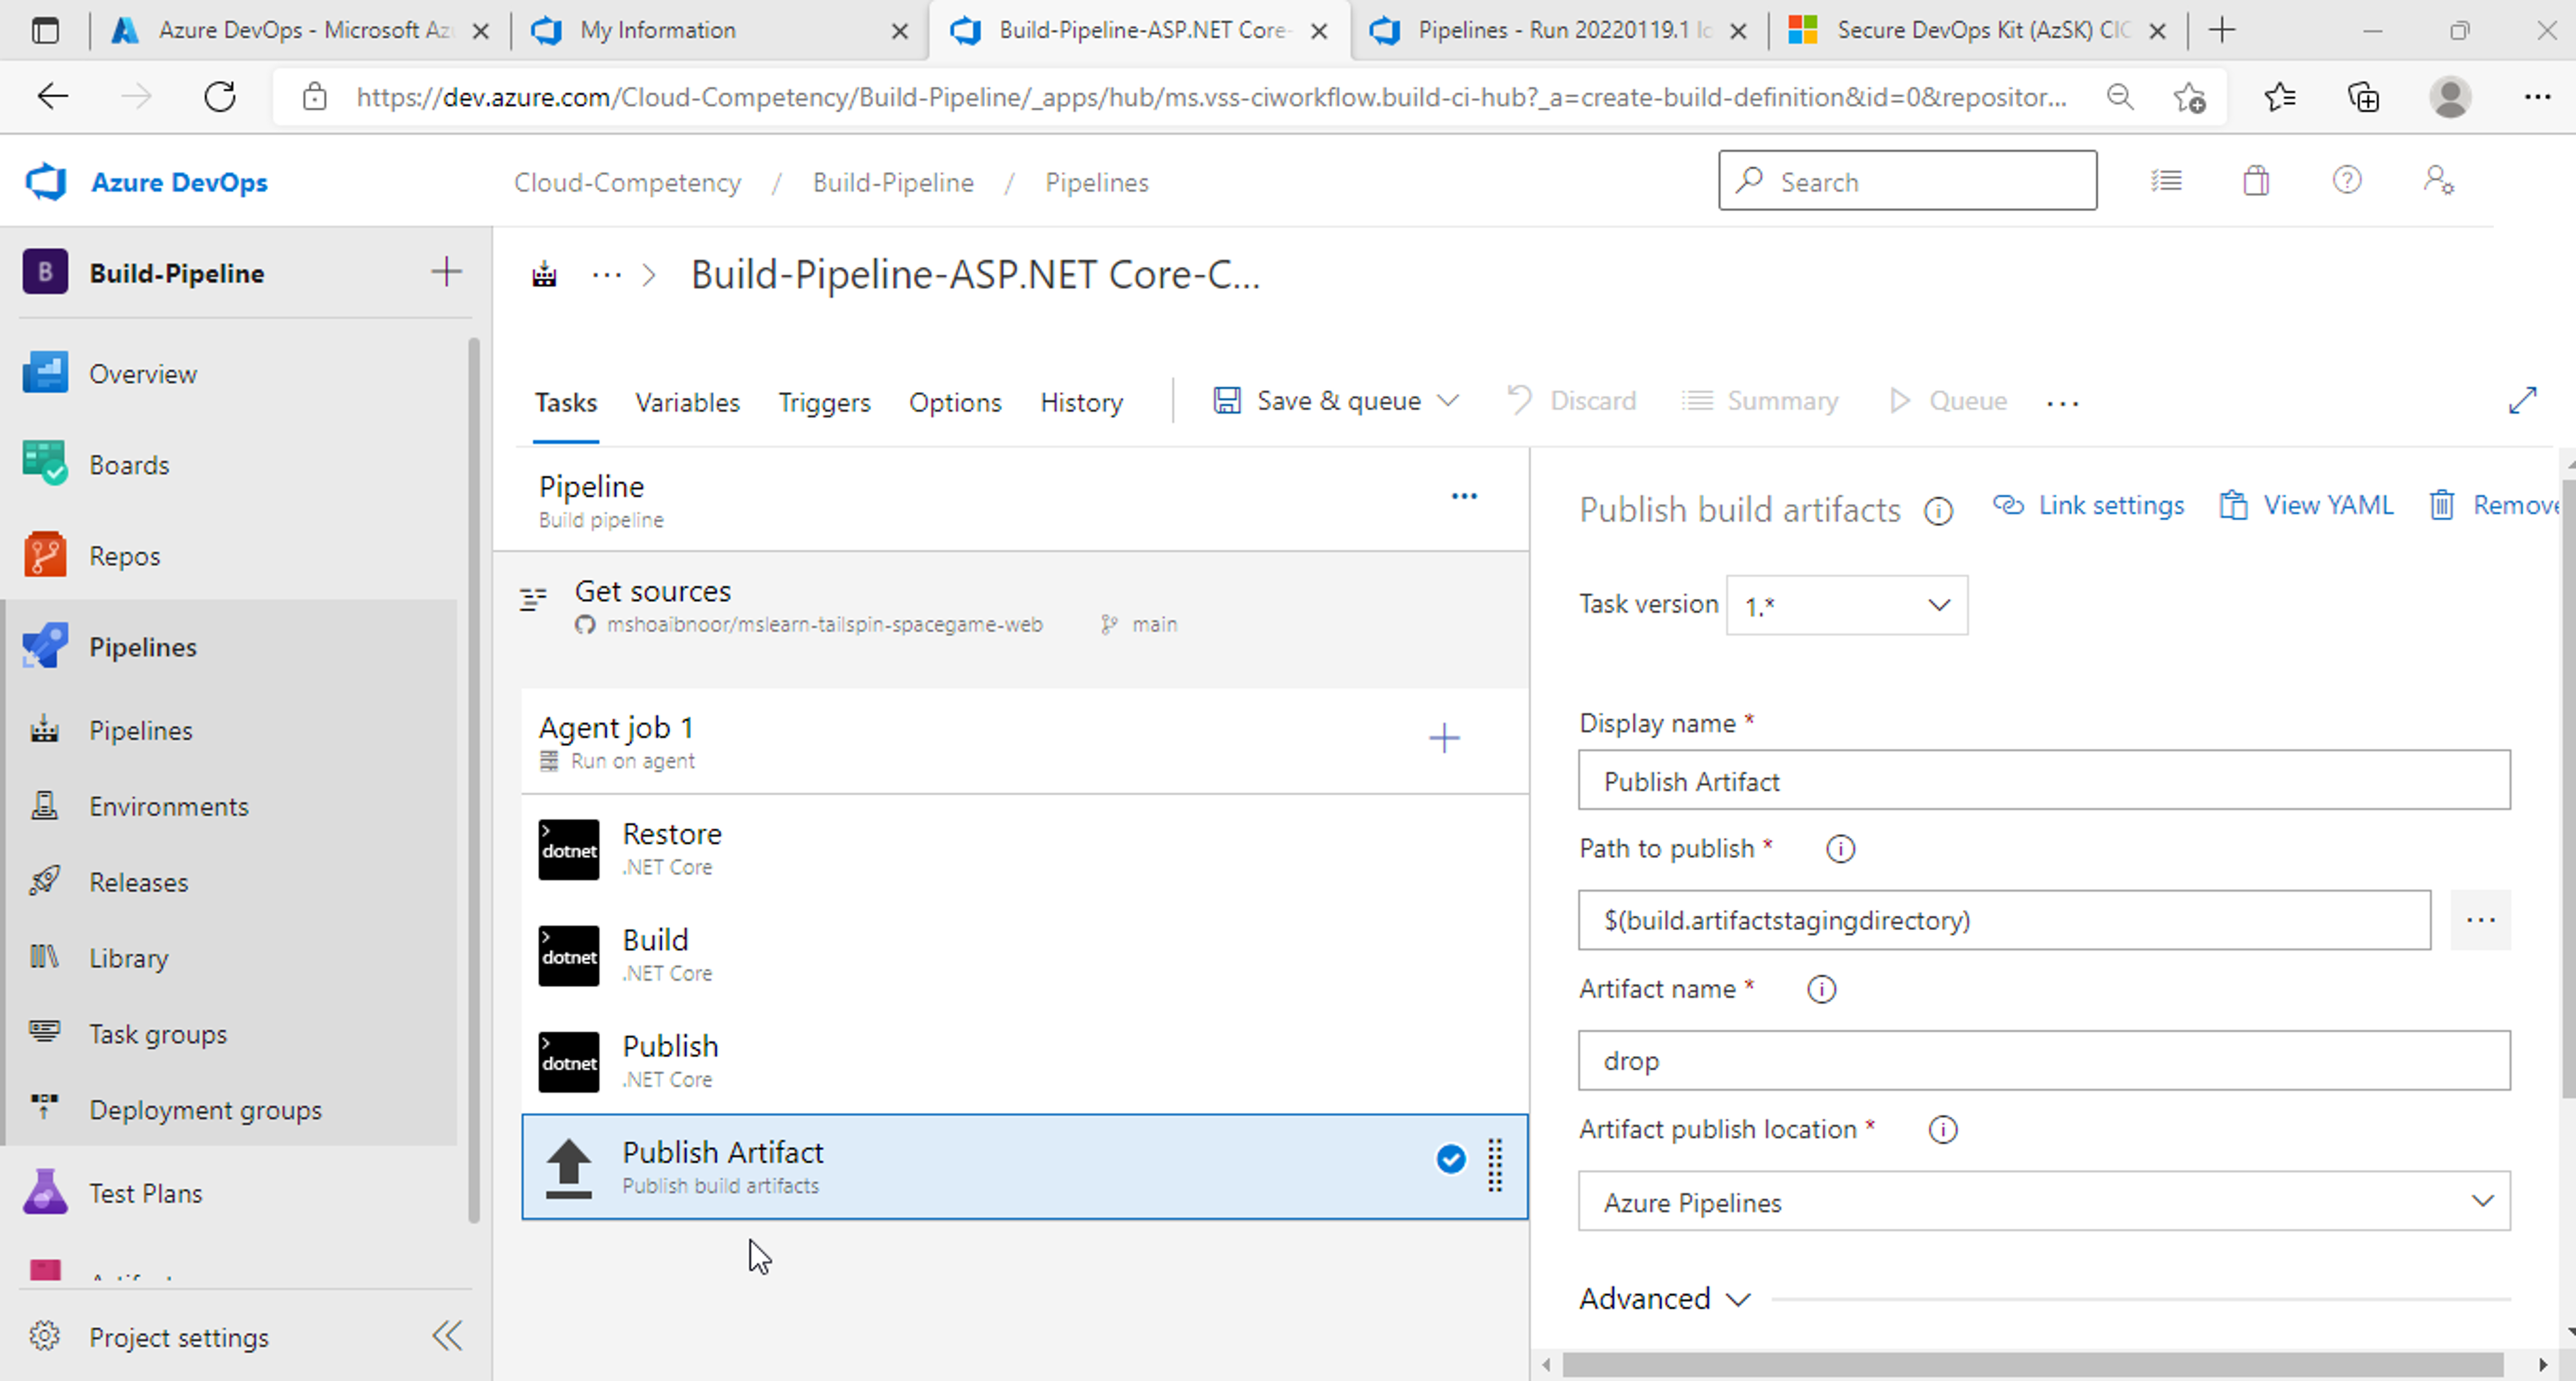Open breadcrumb ellipsis before pipeline name
Screen dimensions: 2576x1381
coord(607,275)
